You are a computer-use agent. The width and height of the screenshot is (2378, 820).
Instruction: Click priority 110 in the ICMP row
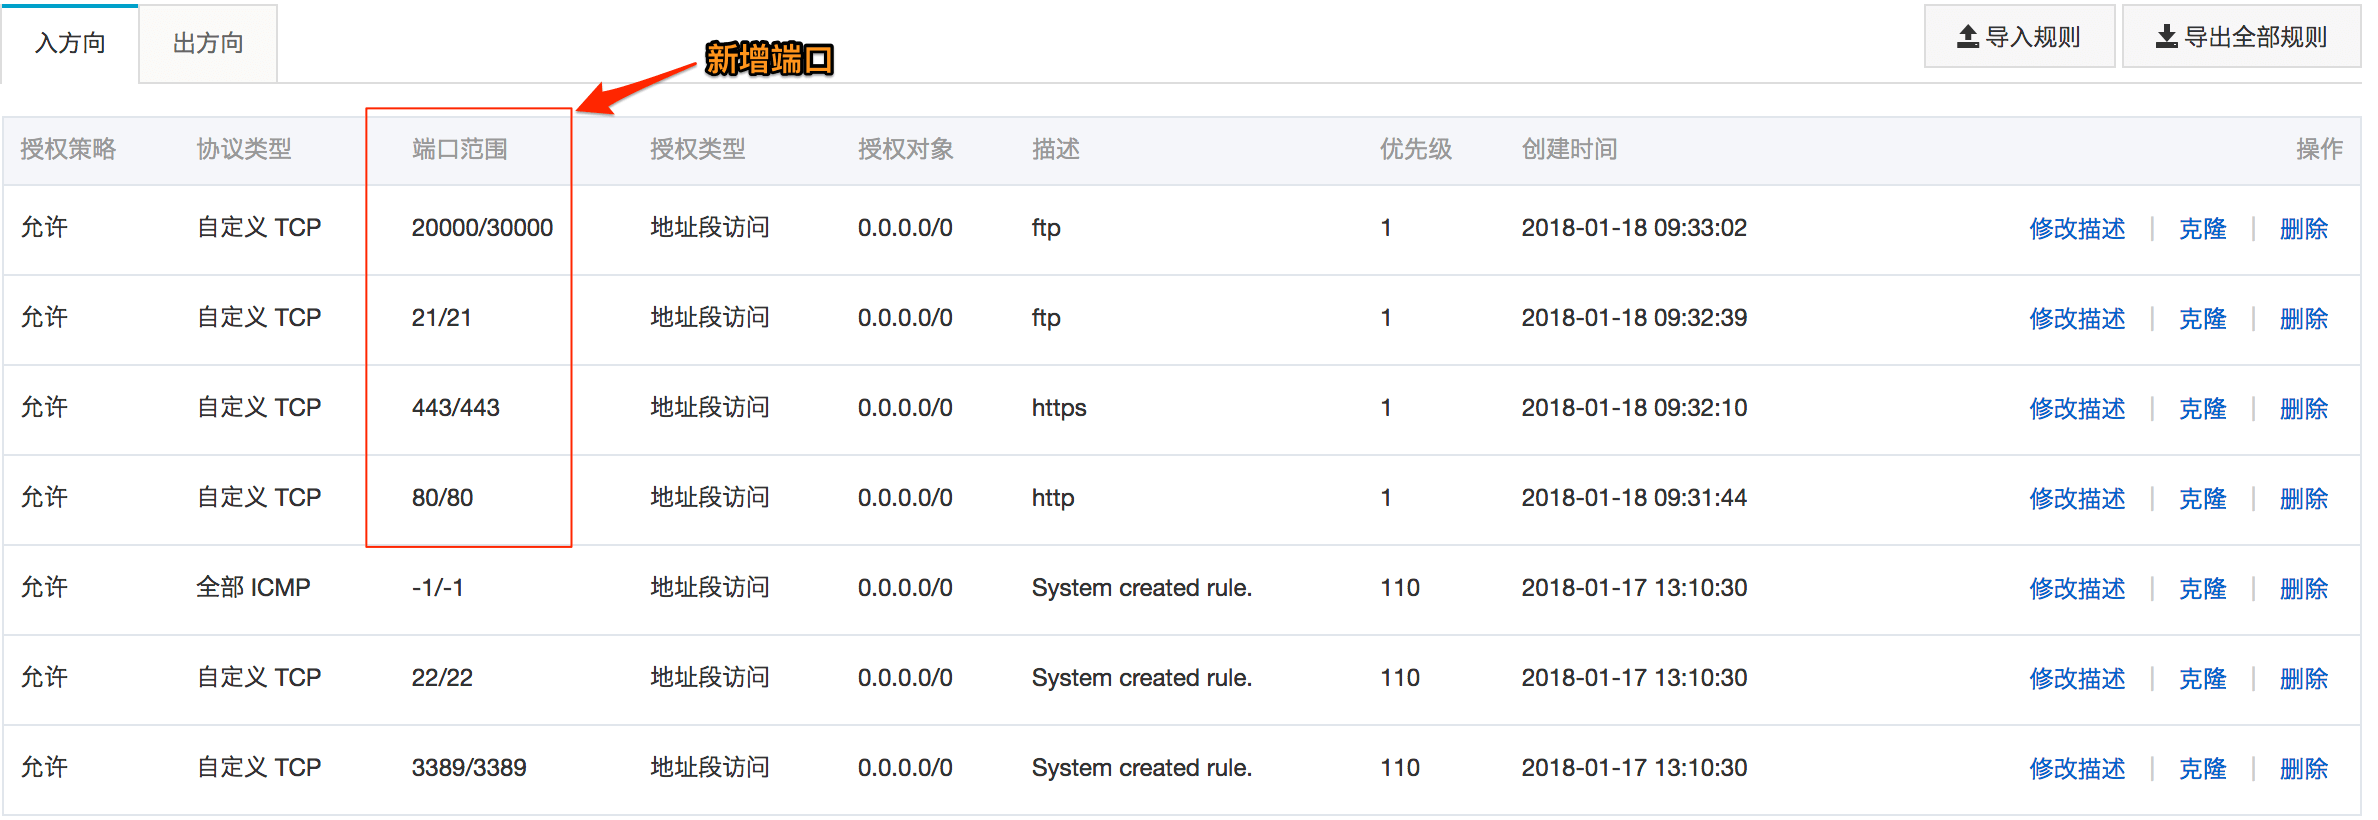point(1400,588)
